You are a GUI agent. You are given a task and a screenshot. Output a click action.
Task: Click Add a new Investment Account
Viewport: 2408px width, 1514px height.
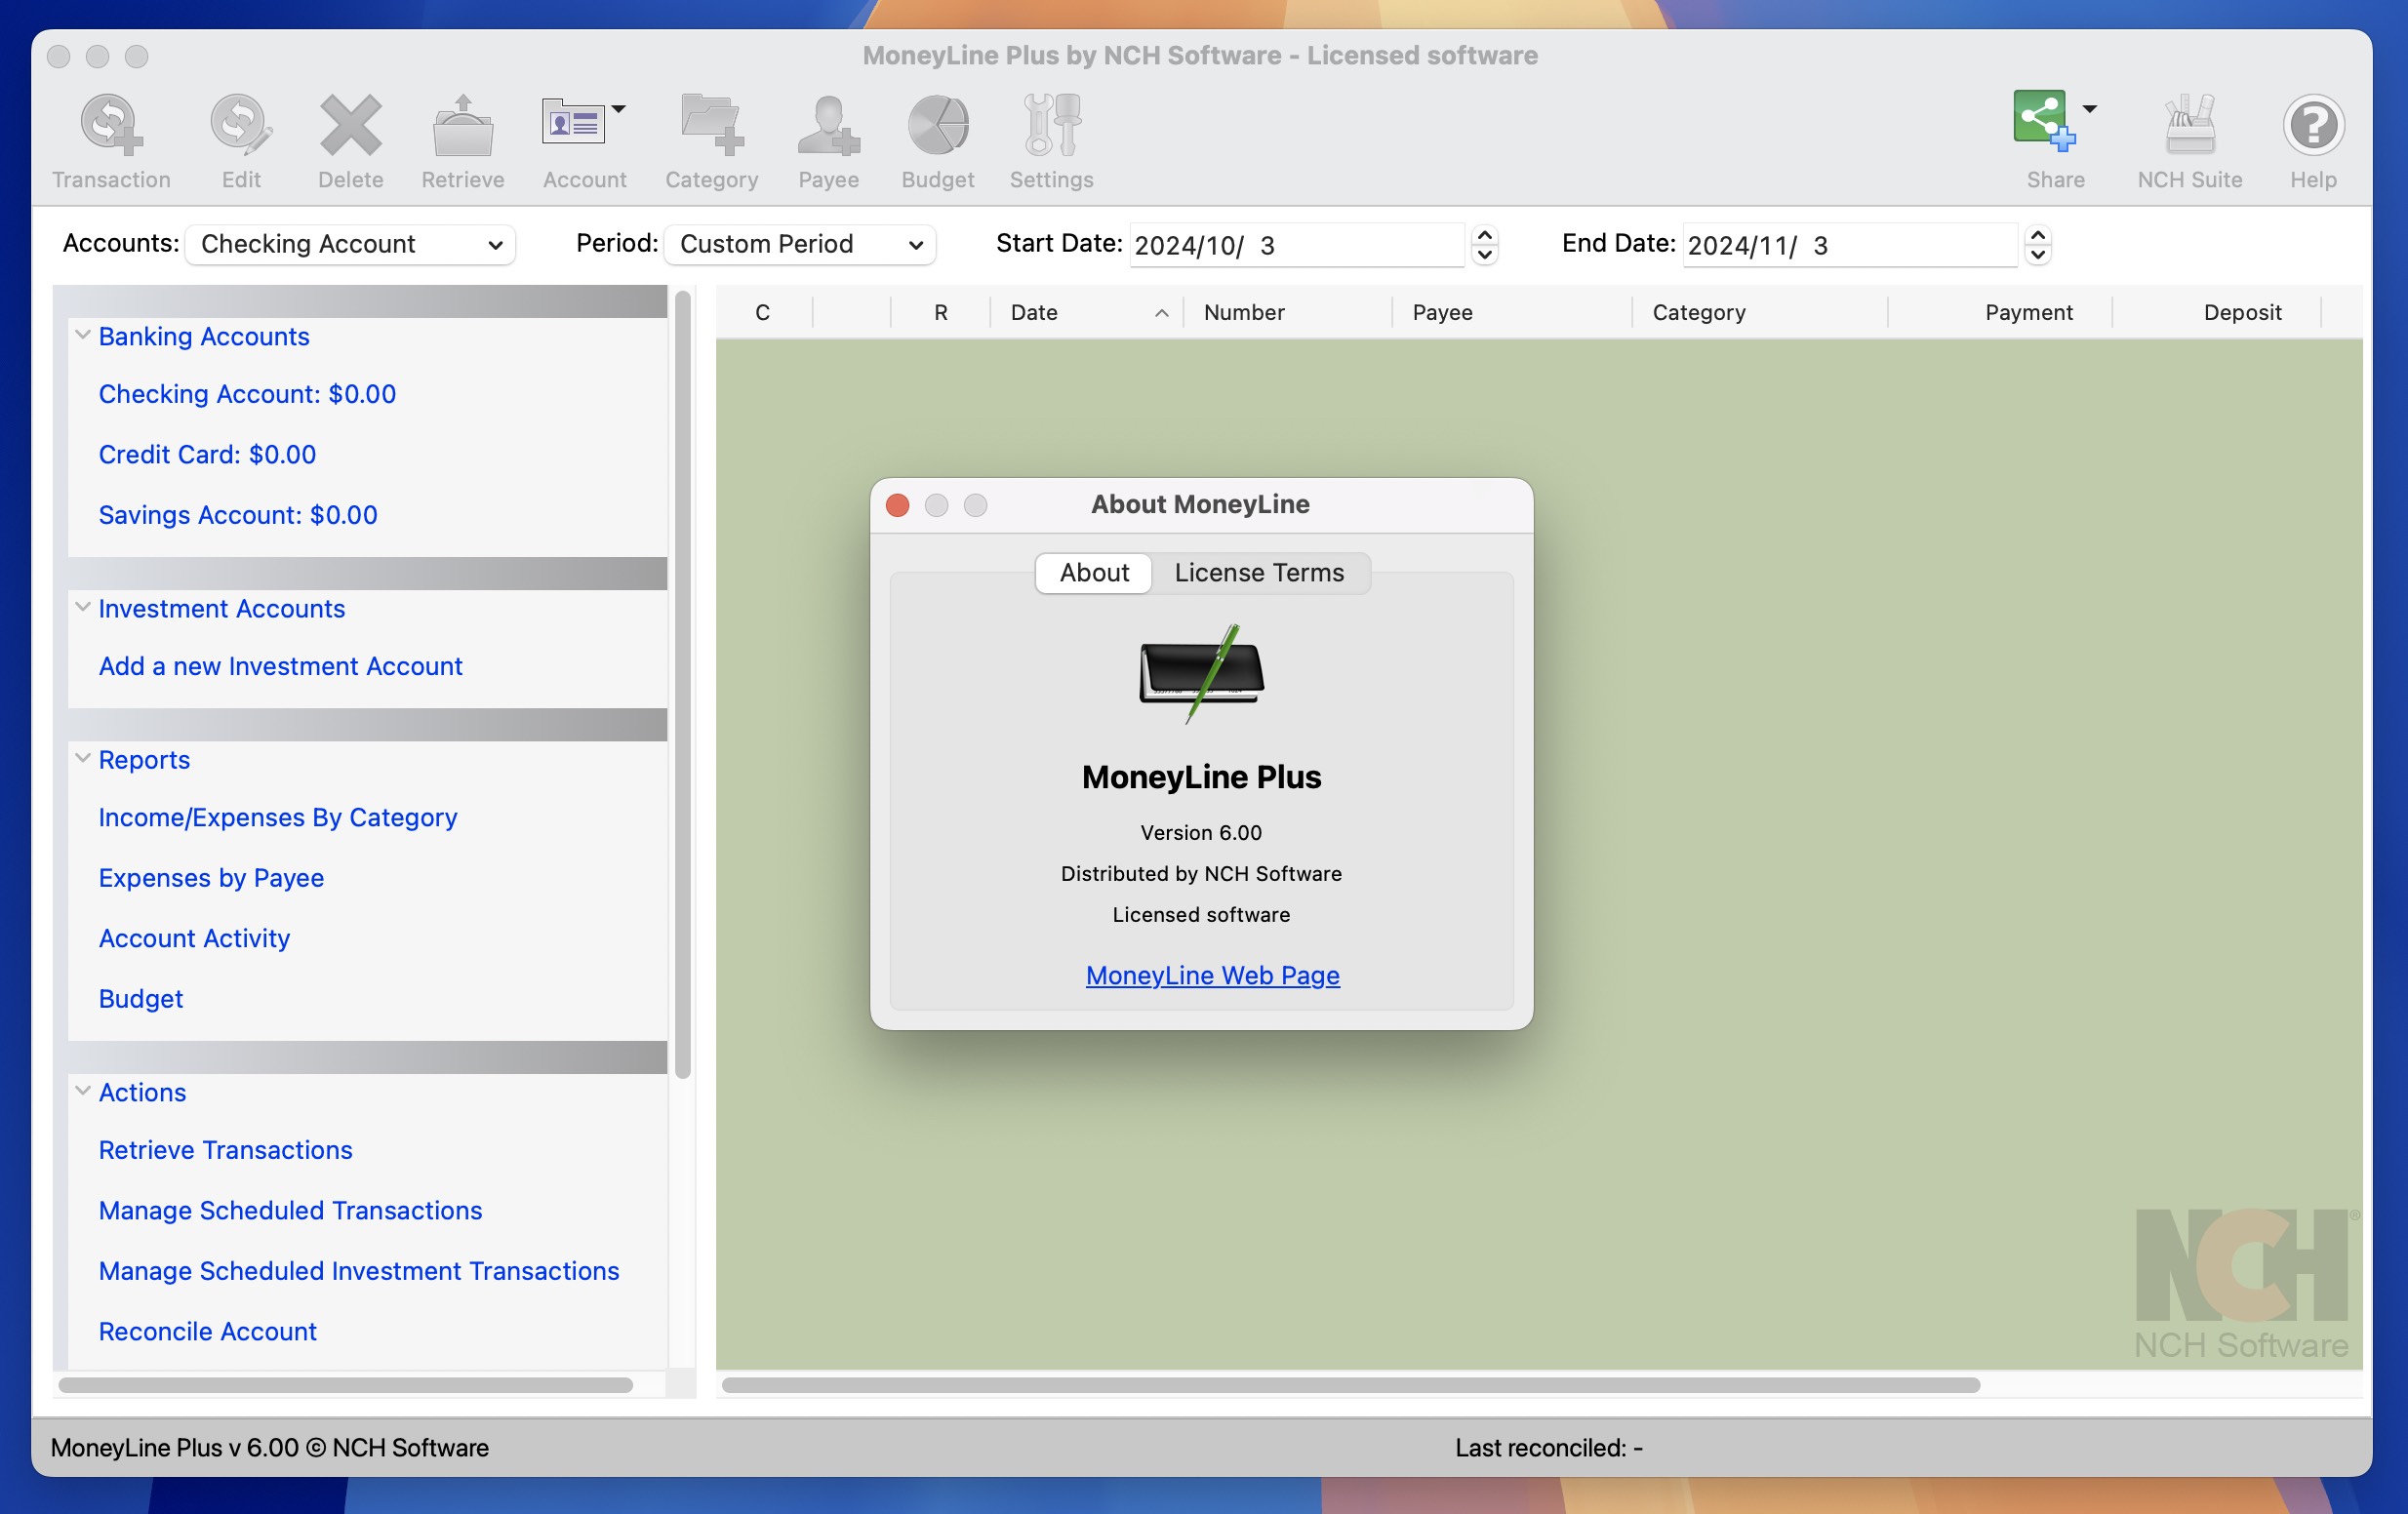coord(280,666)
